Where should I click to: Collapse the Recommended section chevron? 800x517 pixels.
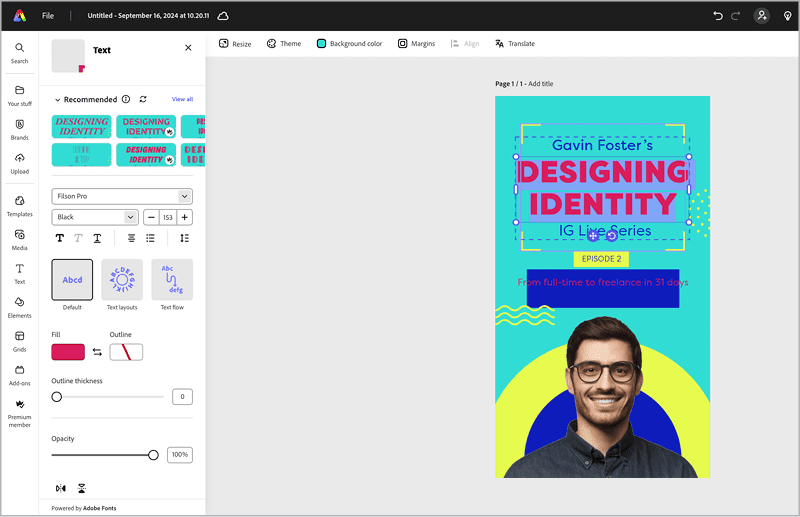click(57, 100)
